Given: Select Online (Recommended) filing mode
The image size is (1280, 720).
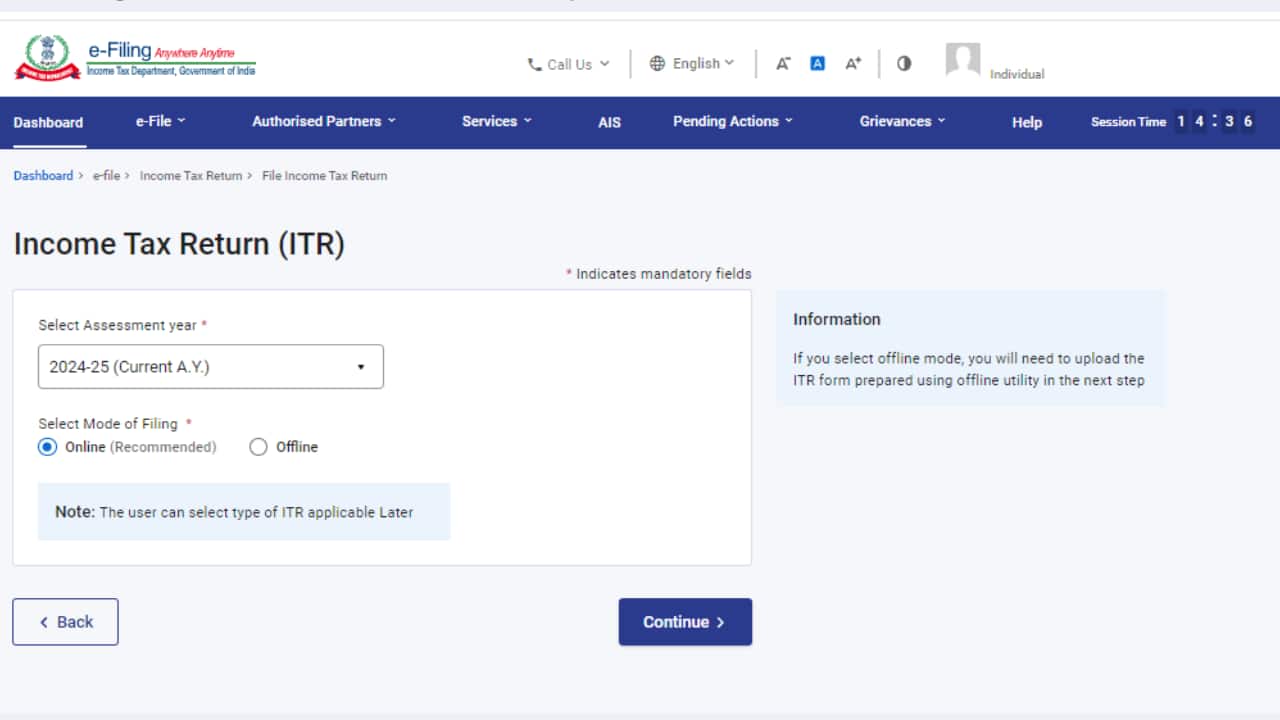Looking at the screenshot, I should (48, 447).
